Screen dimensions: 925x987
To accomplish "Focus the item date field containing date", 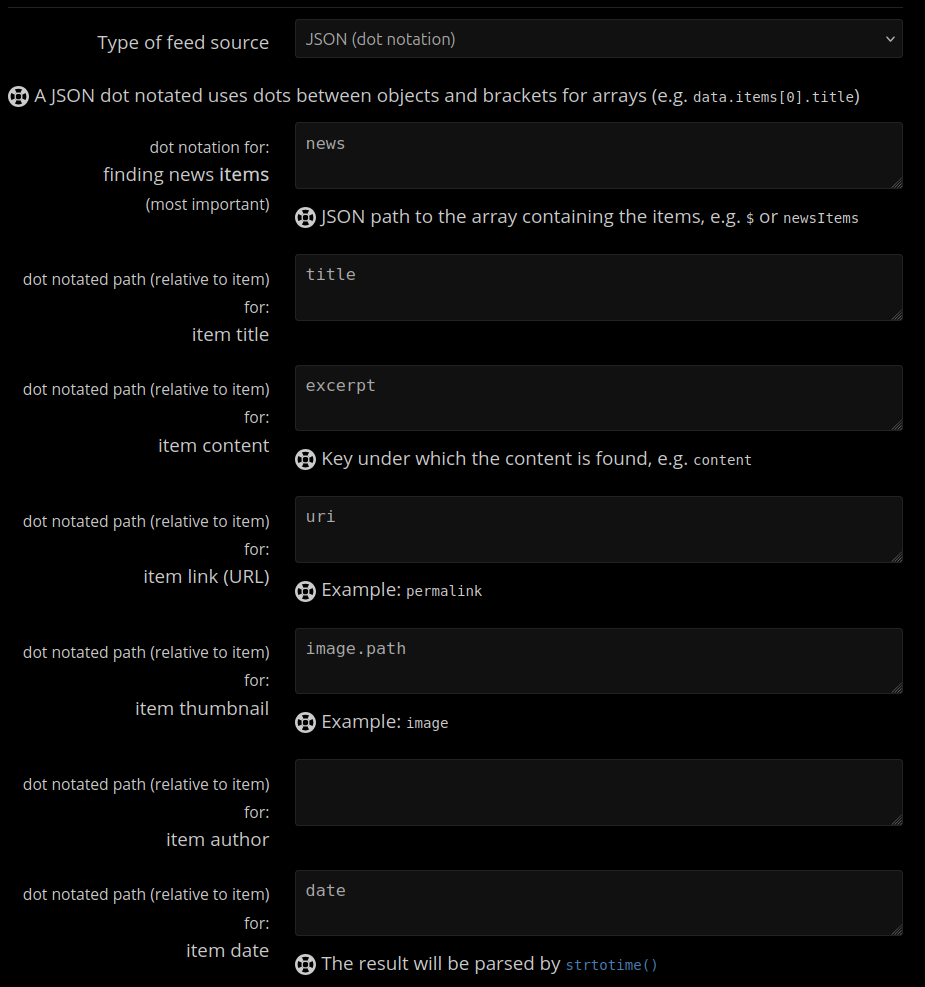I will coord(598,903).
